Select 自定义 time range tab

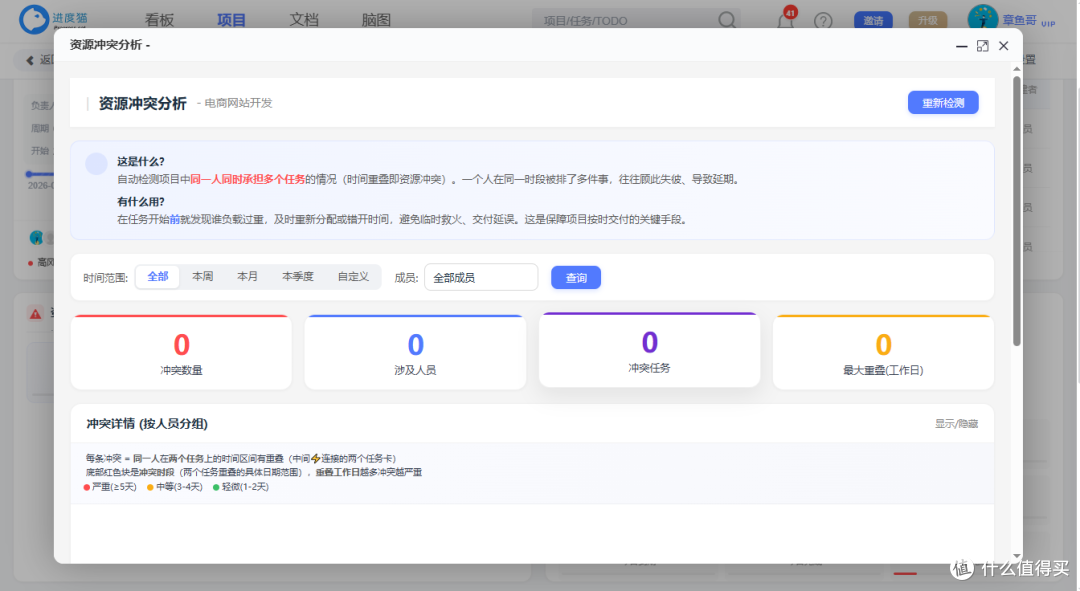353,276
